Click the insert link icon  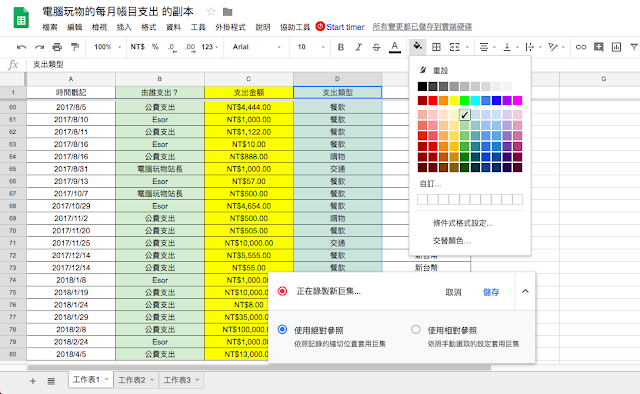580,47
